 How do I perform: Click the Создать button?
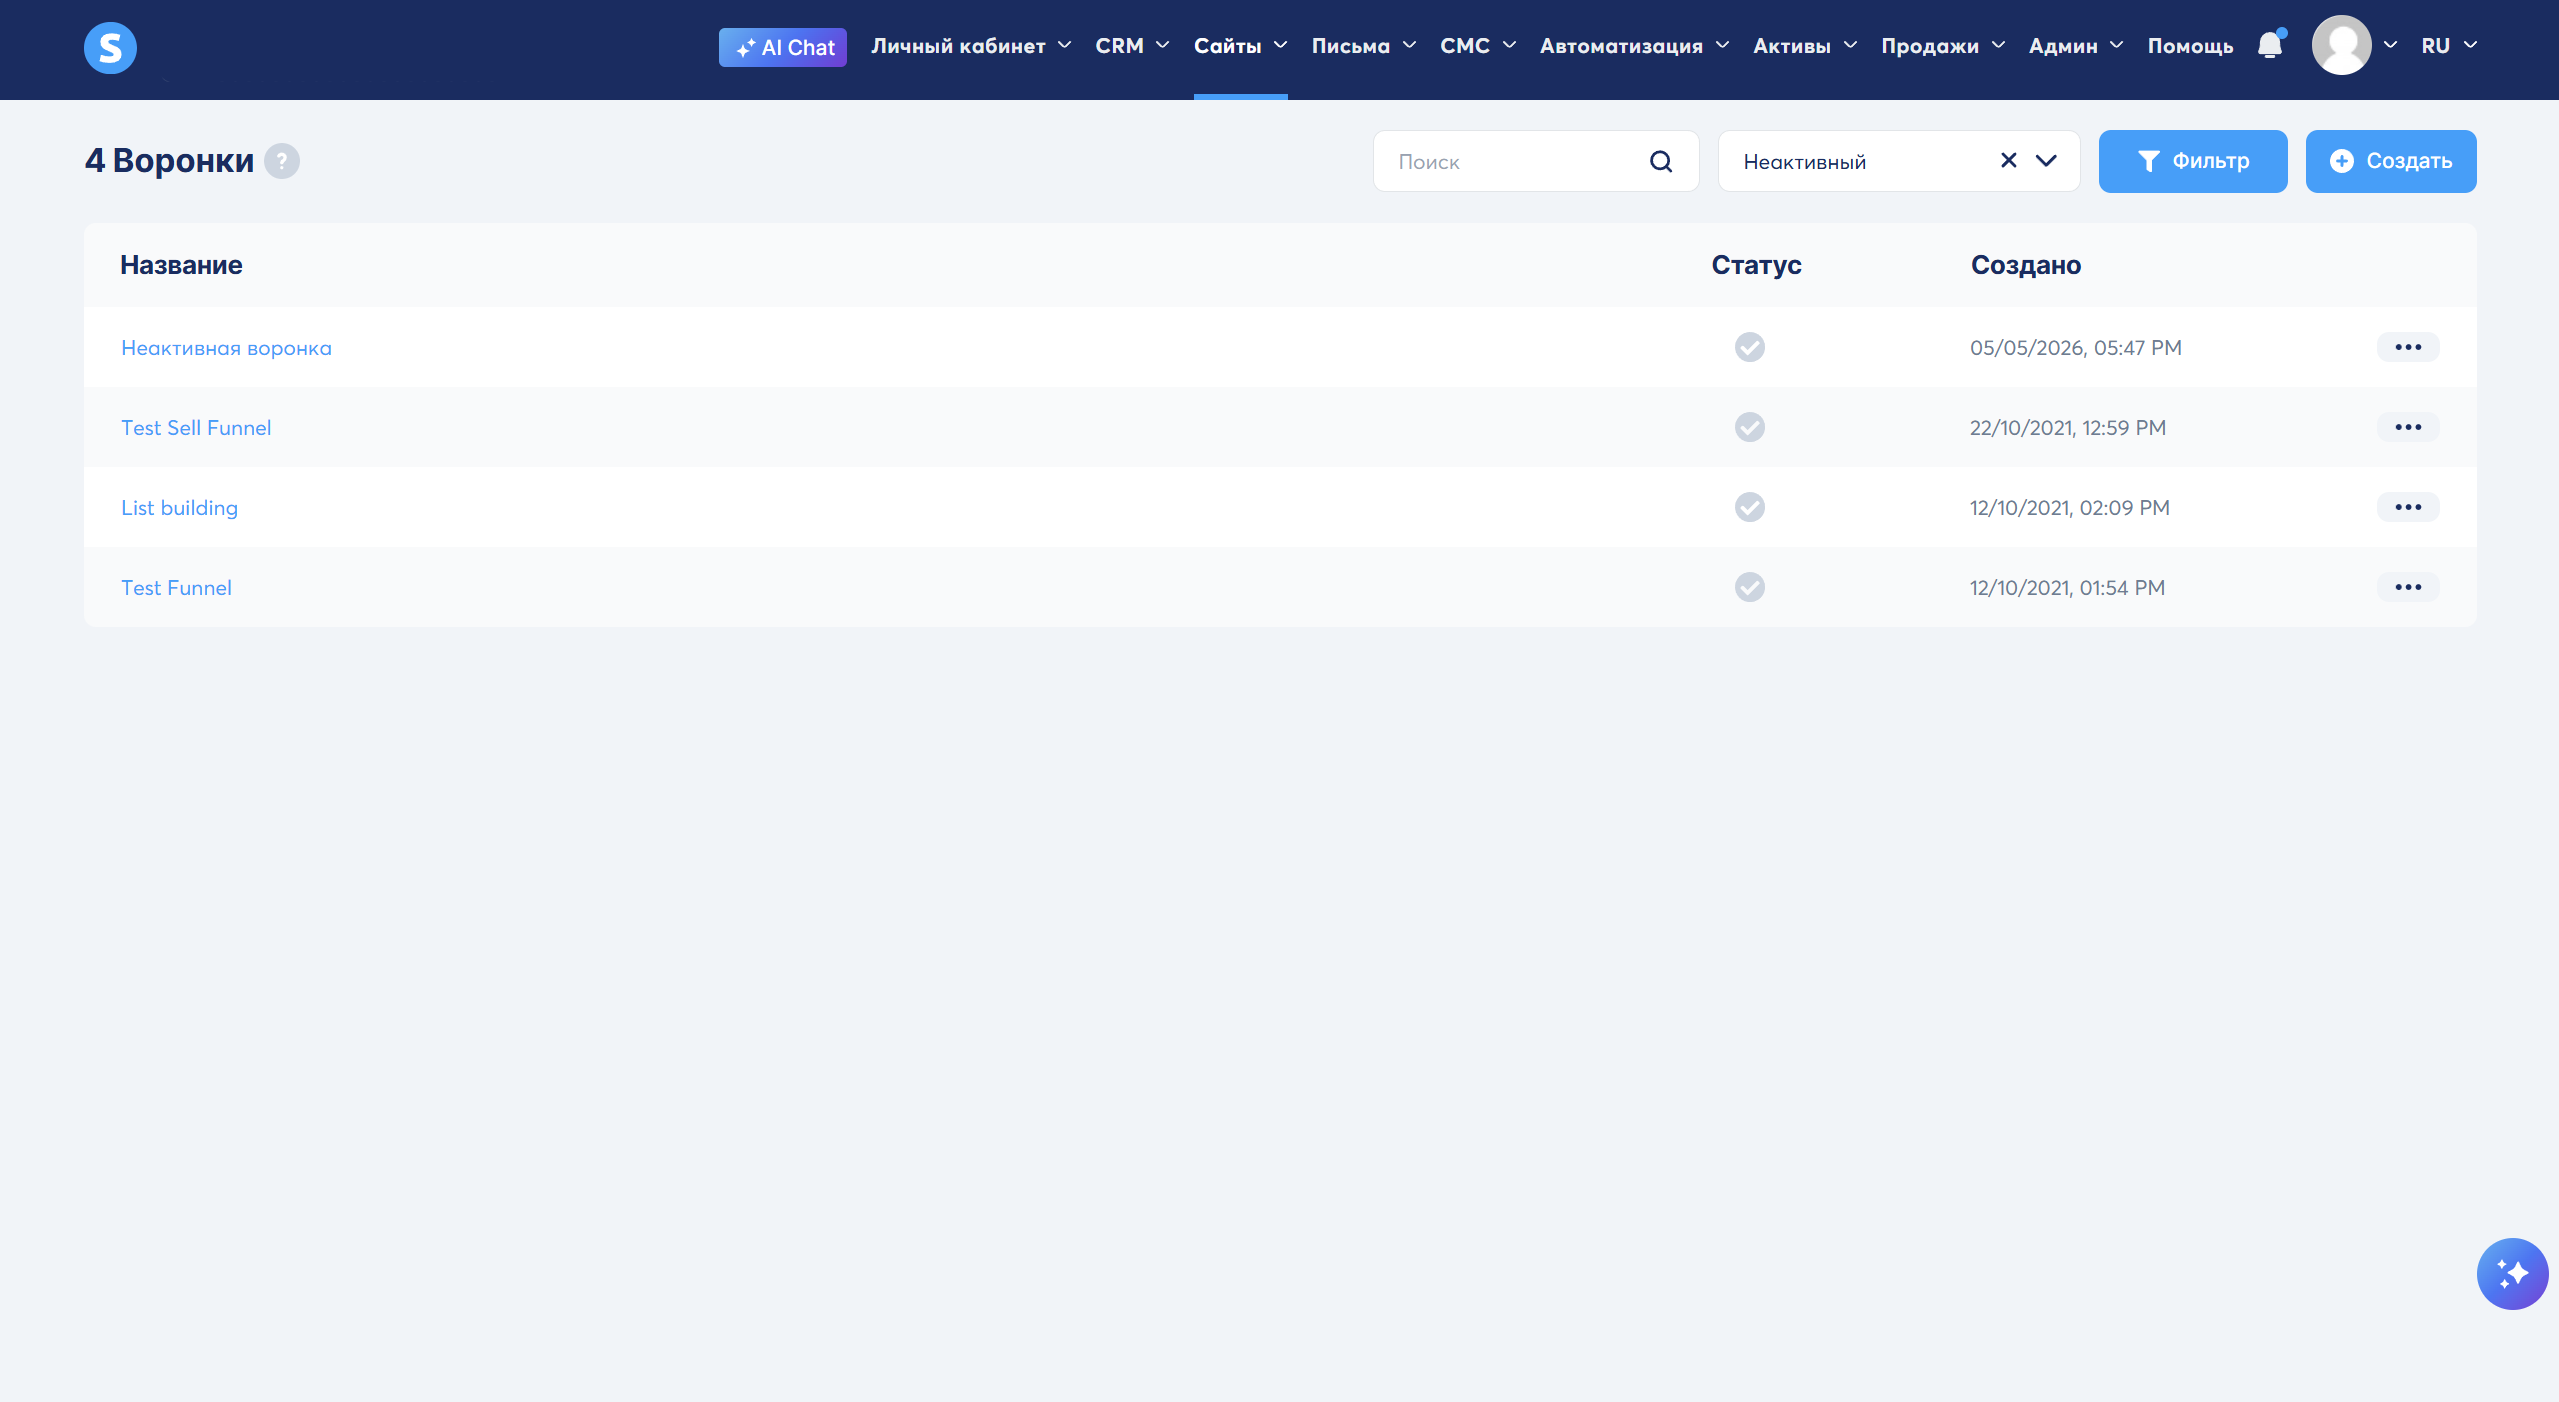click(x=2390, y=161)
